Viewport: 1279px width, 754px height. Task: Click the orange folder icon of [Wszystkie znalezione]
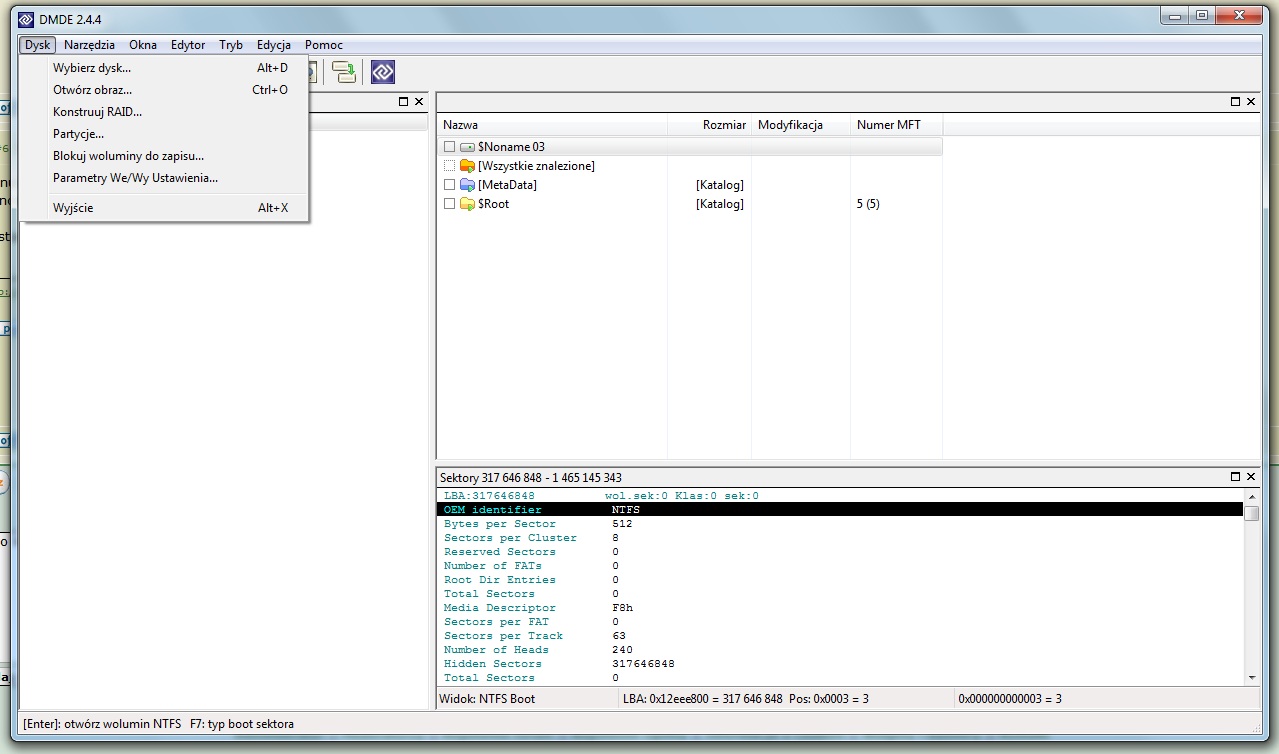(x=467, y=166)
